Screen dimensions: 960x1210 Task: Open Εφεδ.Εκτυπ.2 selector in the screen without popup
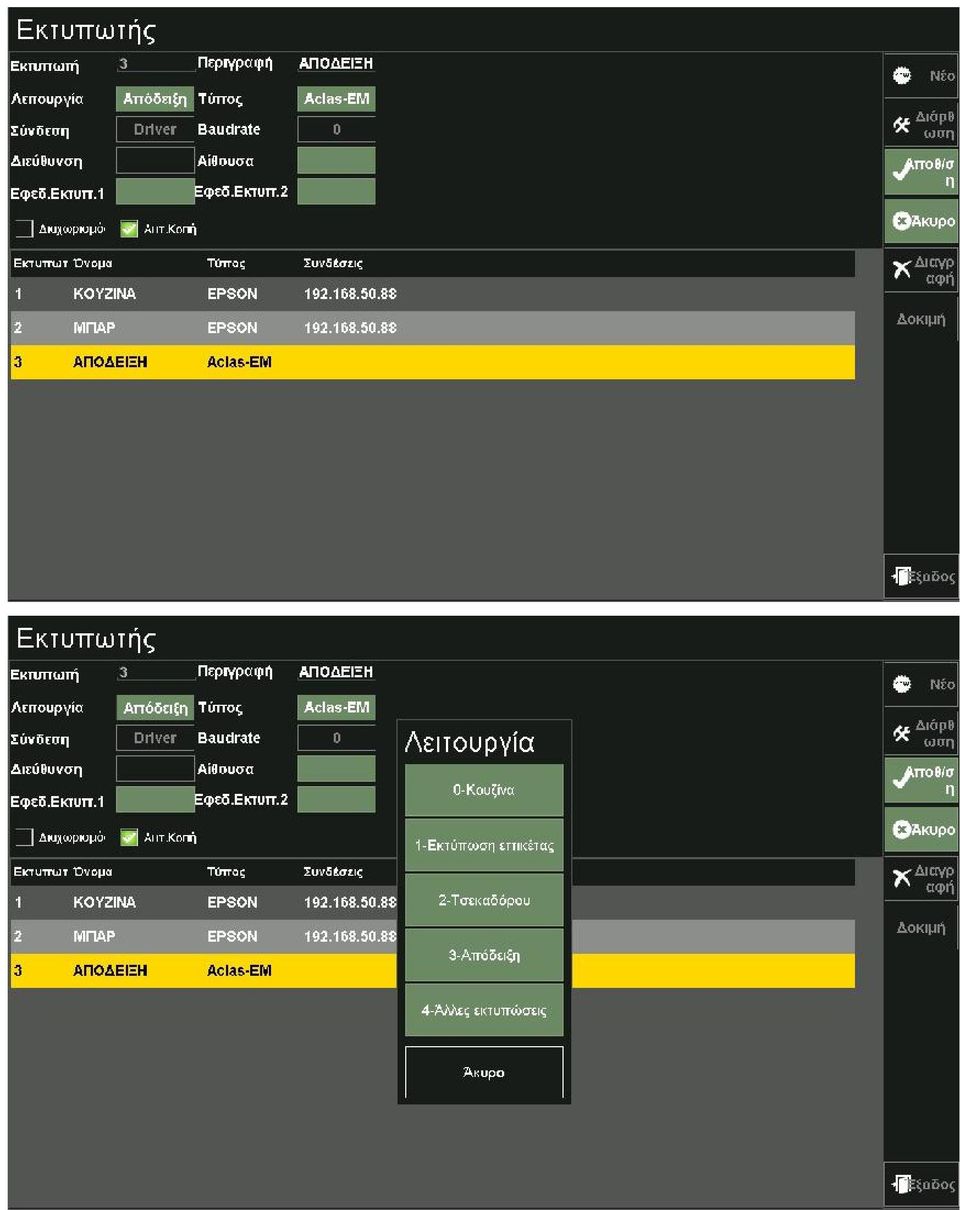(x=337, y=191)
